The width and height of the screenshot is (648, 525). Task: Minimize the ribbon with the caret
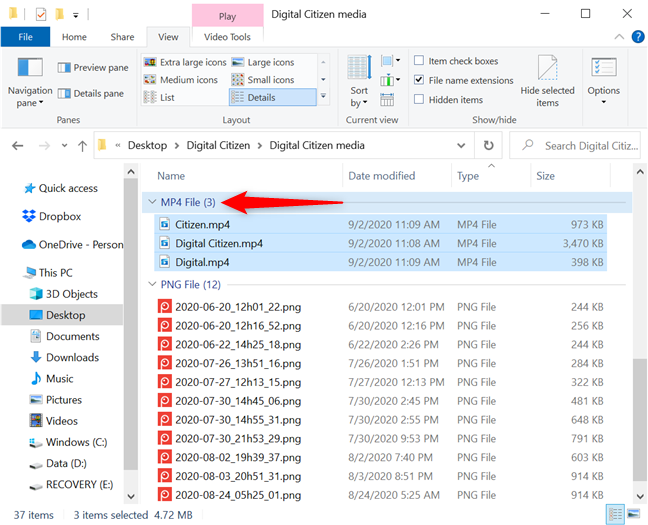619,37
